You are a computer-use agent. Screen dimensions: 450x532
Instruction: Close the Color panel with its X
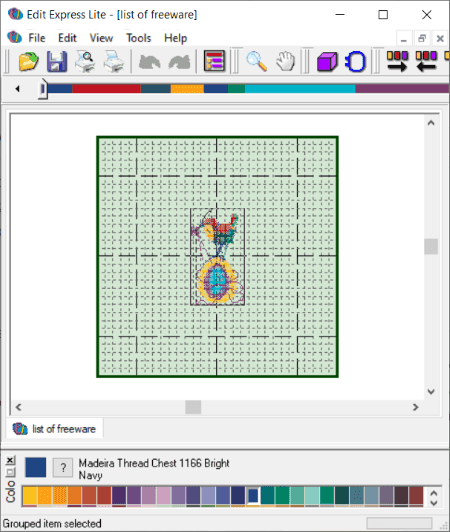click(x=10, y=460)
